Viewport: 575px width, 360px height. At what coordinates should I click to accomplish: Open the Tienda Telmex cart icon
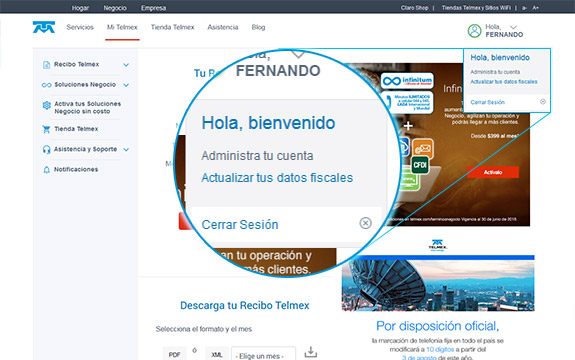(46, 129)
